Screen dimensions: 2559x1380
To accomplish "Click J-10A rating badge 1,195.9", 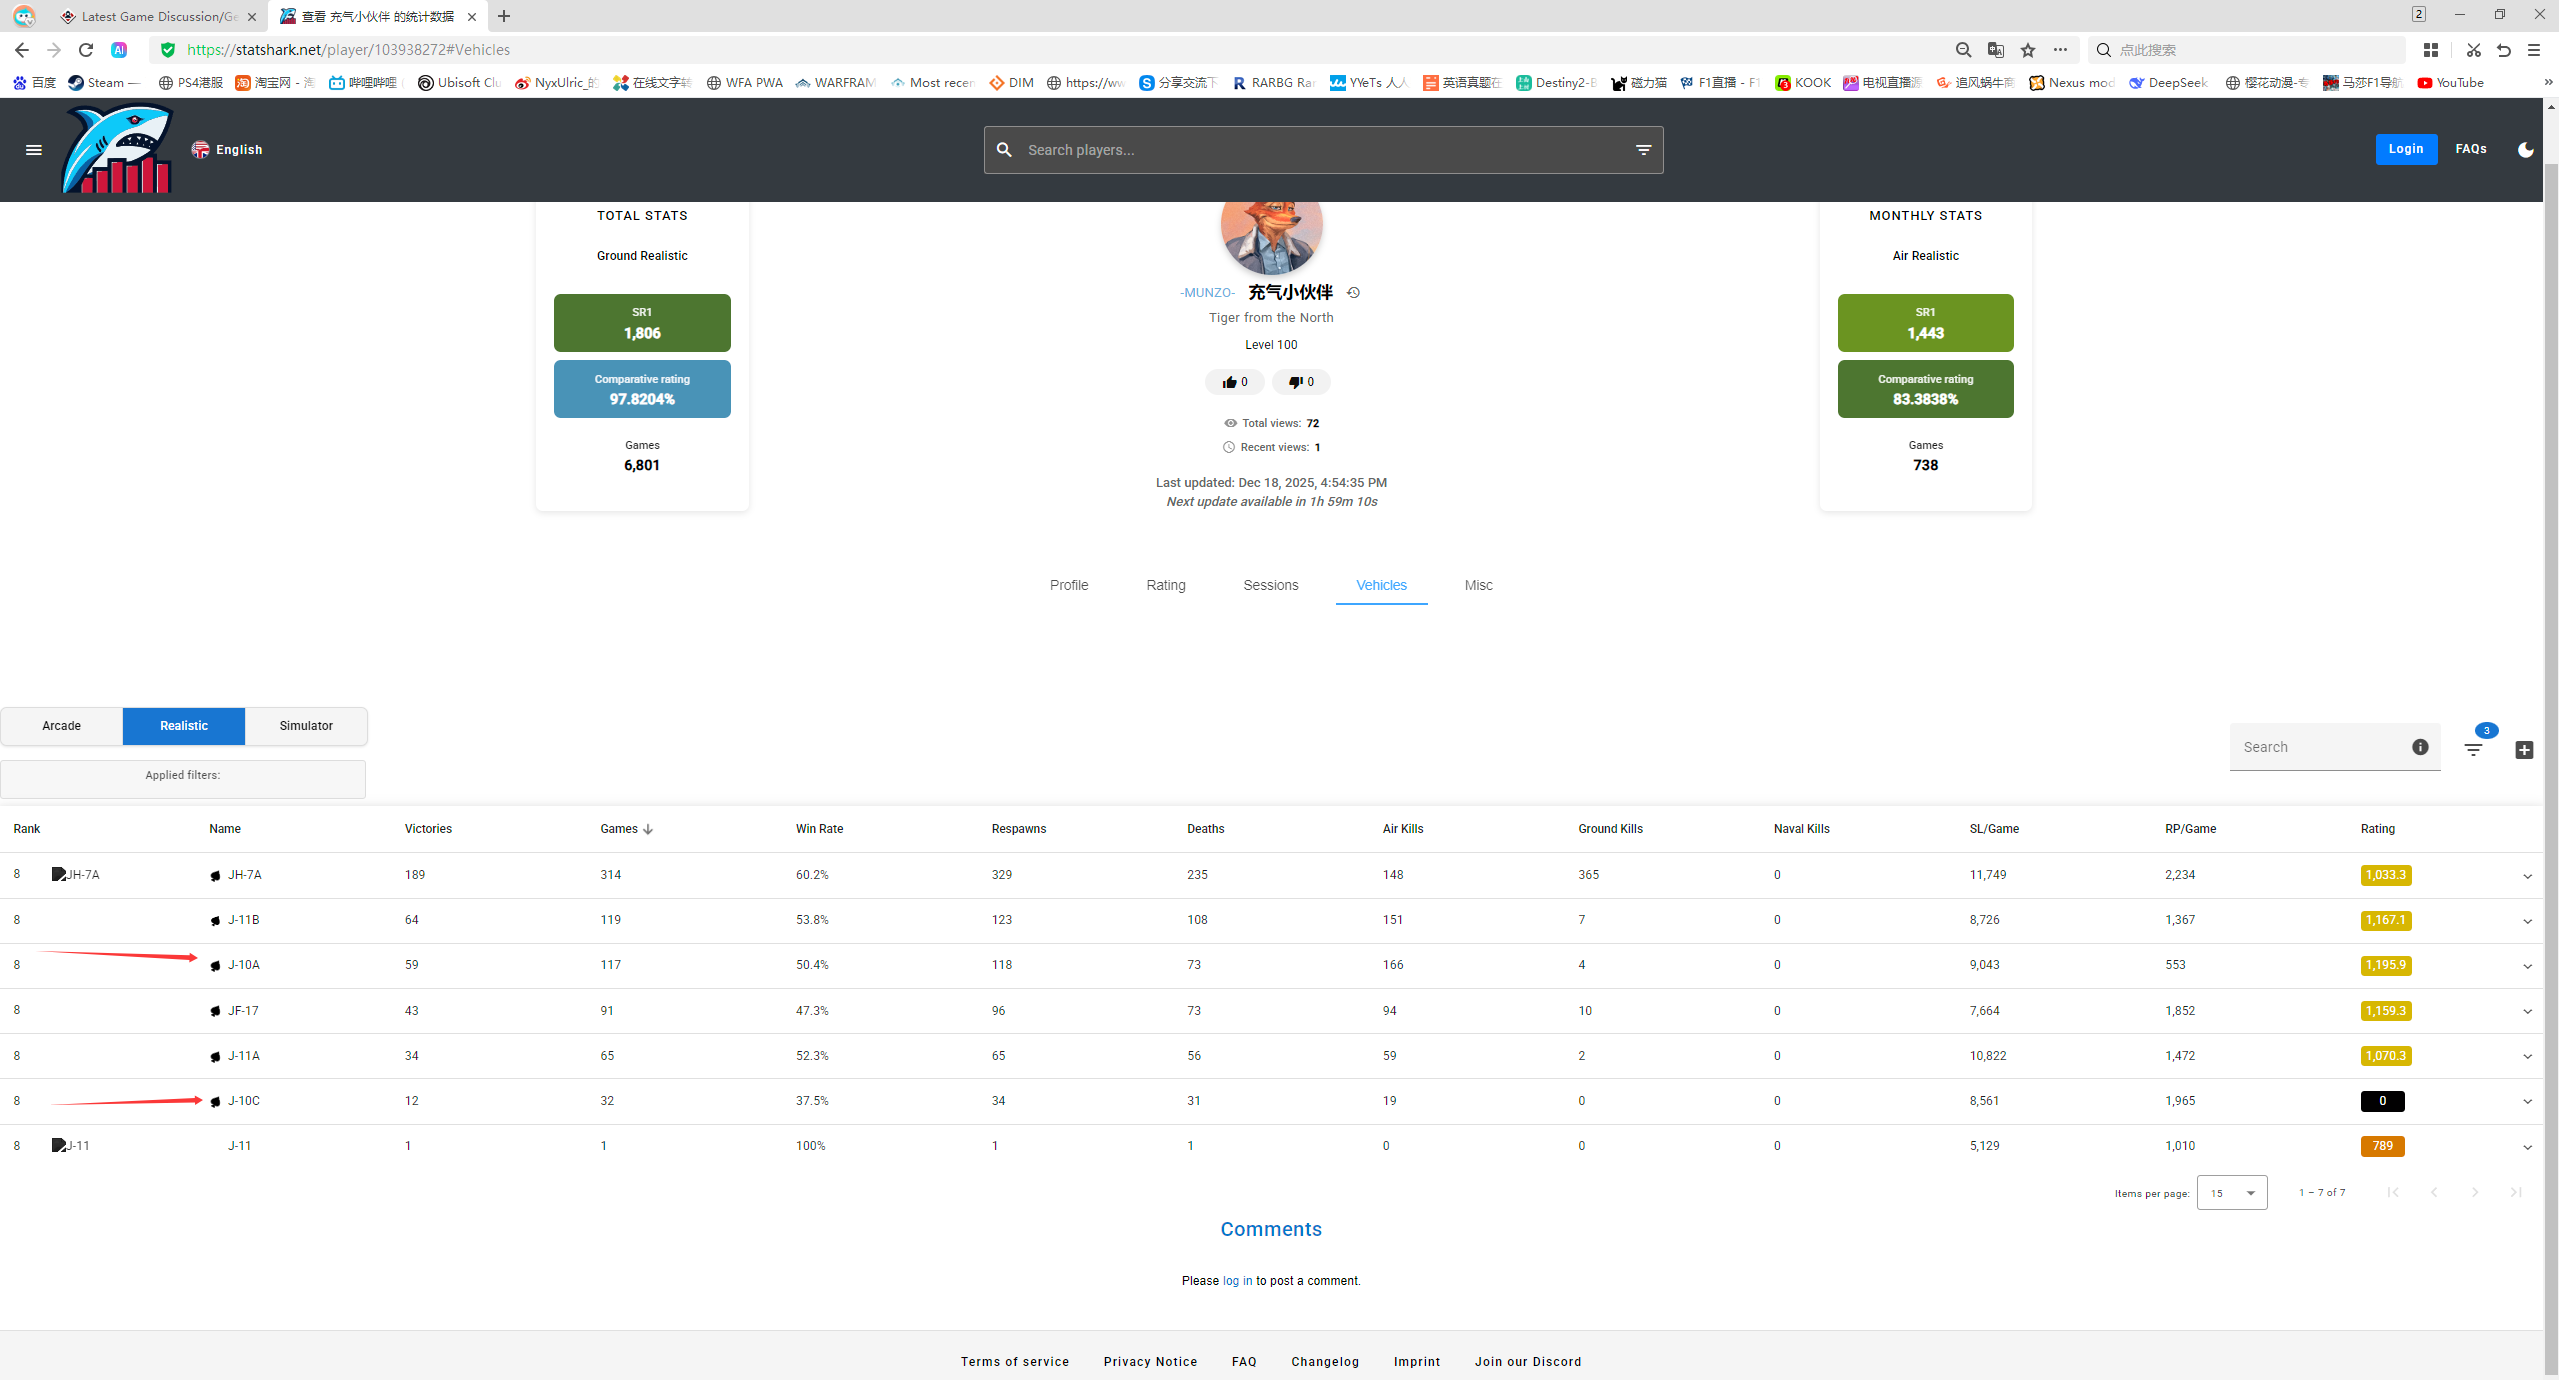I will pyautogui.click(x=2385, y=965).
